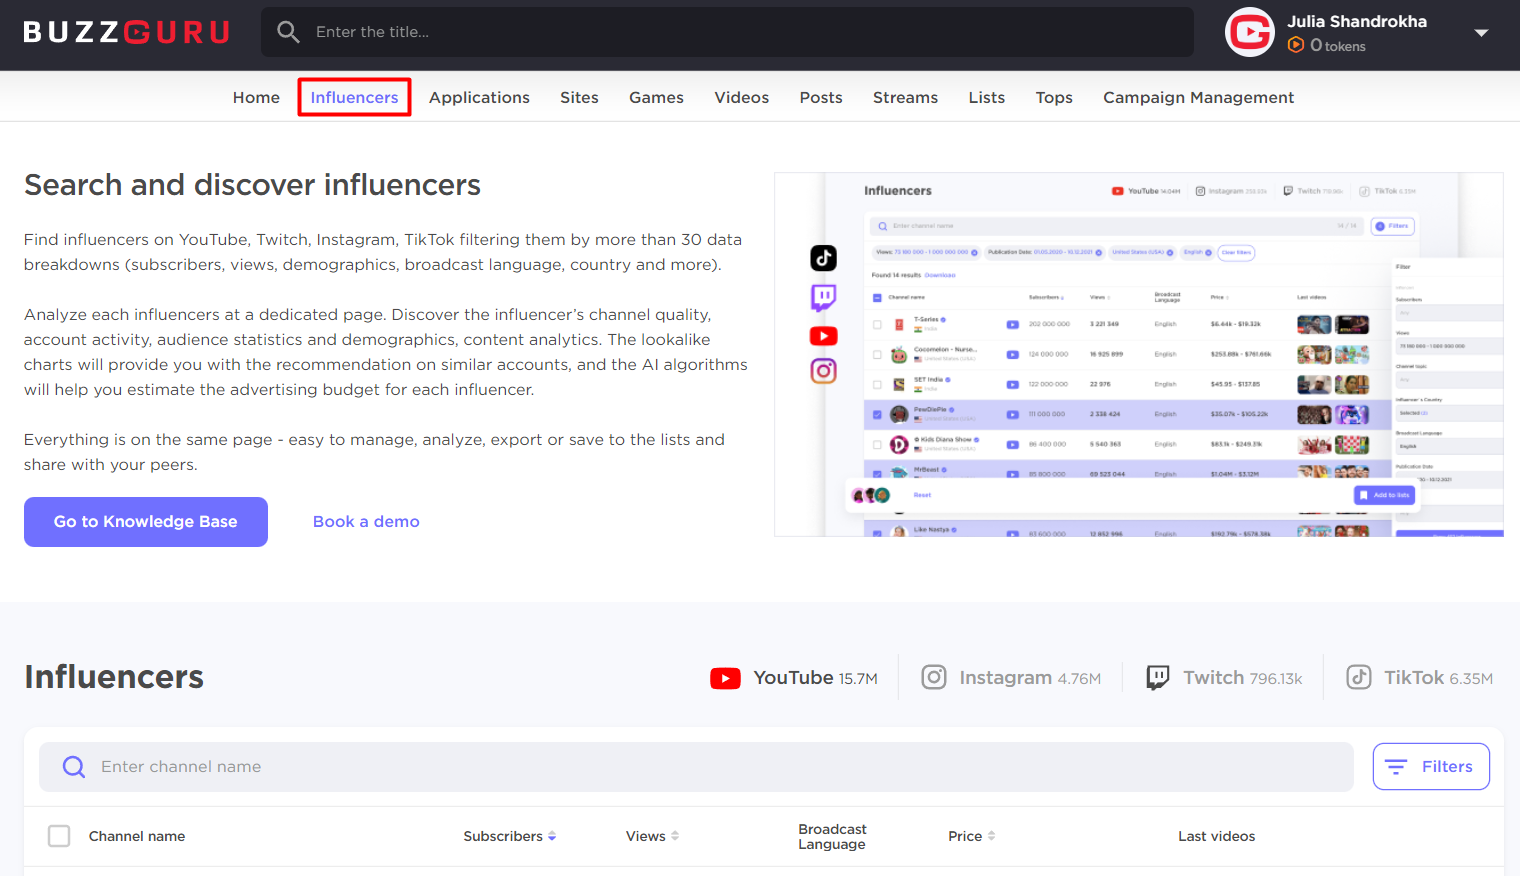Viewport: 1520px width, 876px height.
Task: Click the Instagram icon in the preview image
Action: [823, 371]
